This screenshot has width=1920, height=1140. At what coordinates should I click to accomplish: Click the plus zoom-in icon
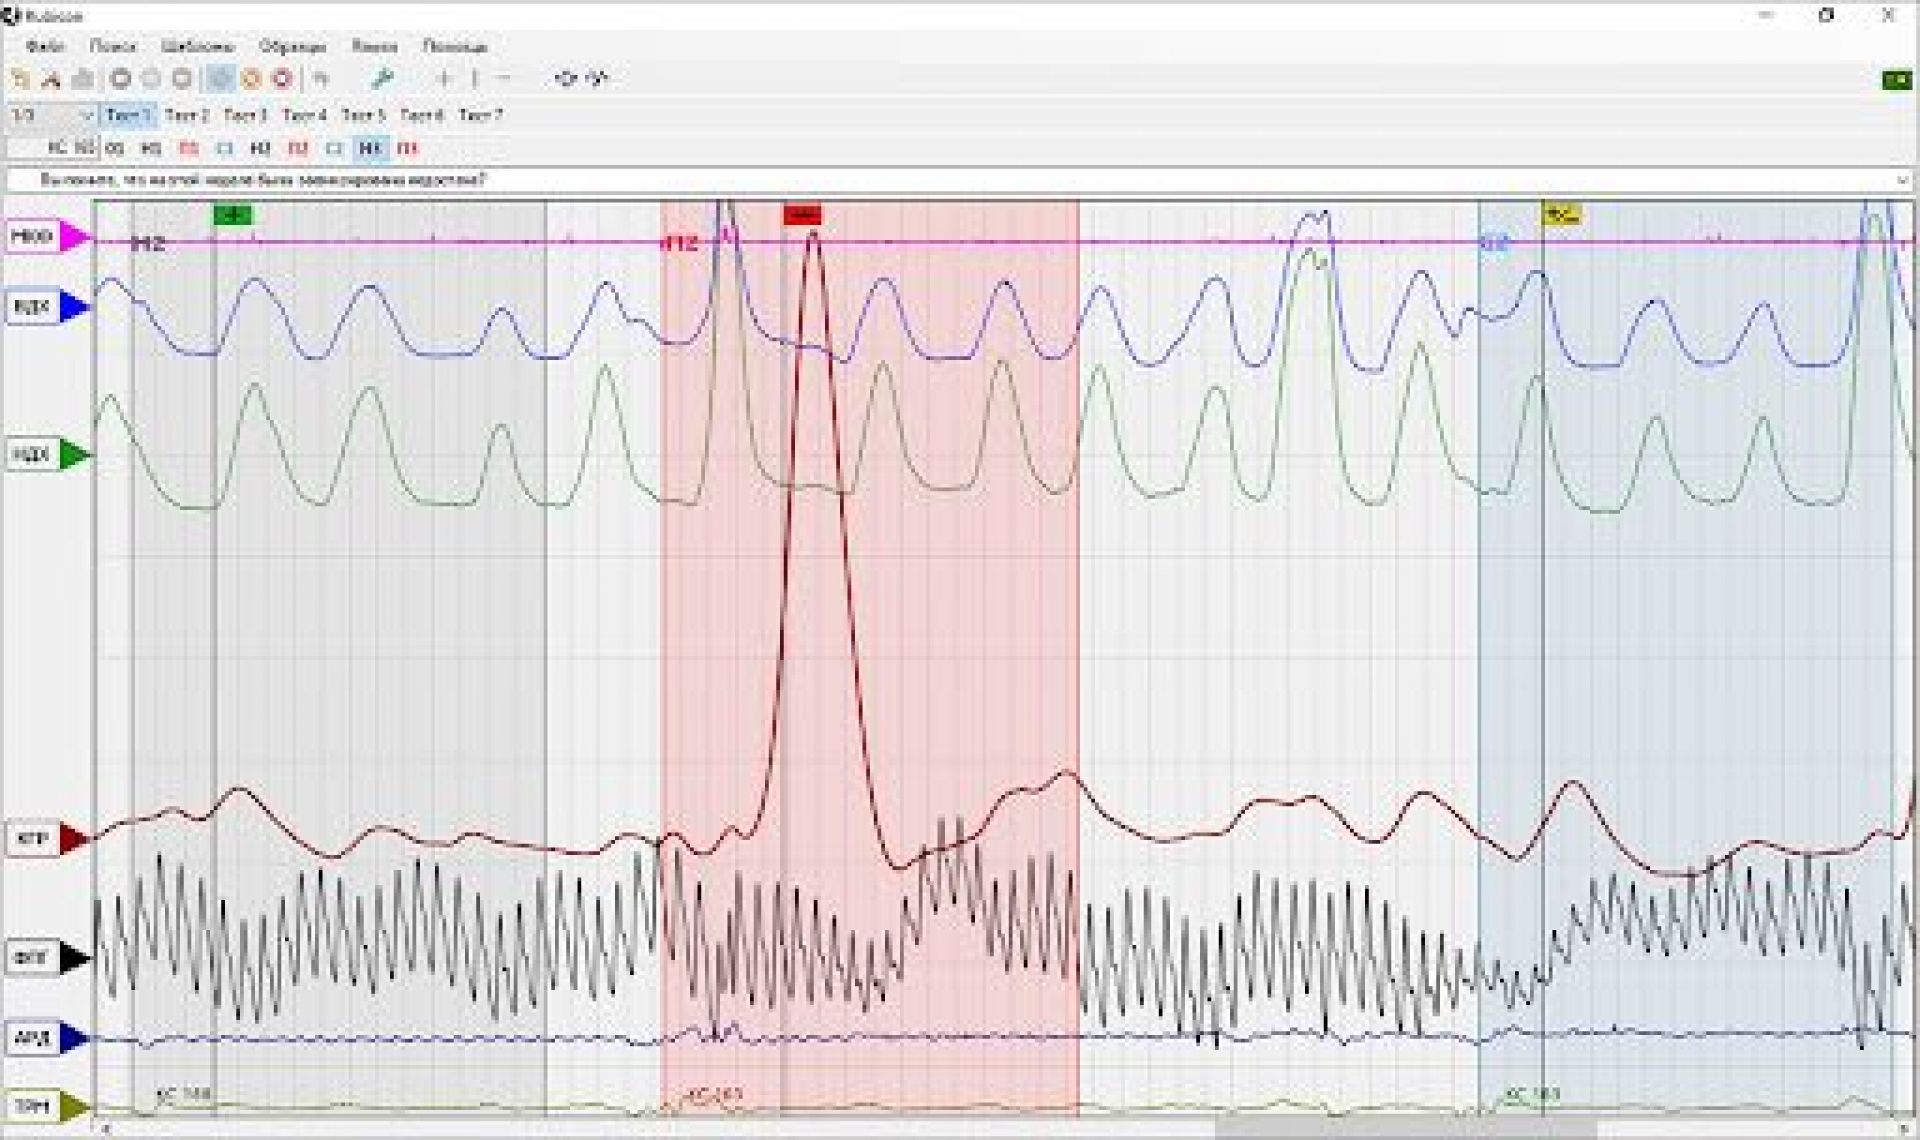pyautogui.click(x=444, y=78)
